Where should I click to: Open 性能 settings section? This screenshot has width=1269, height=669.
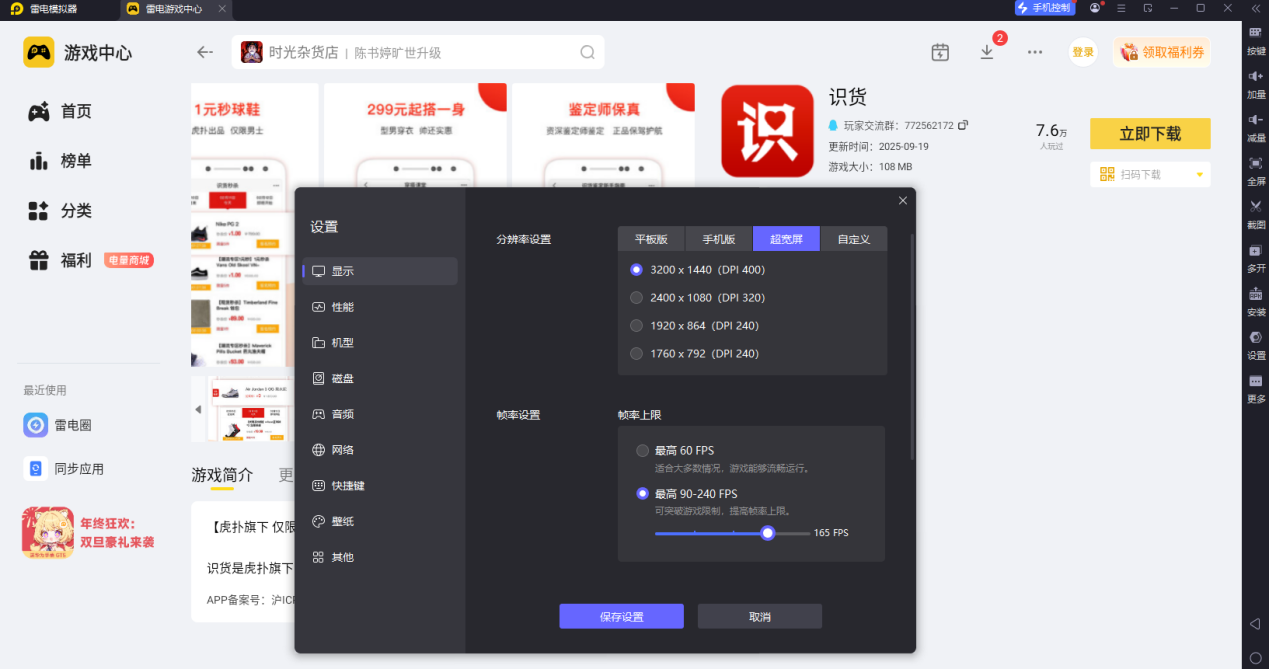[x=380, y=307]
